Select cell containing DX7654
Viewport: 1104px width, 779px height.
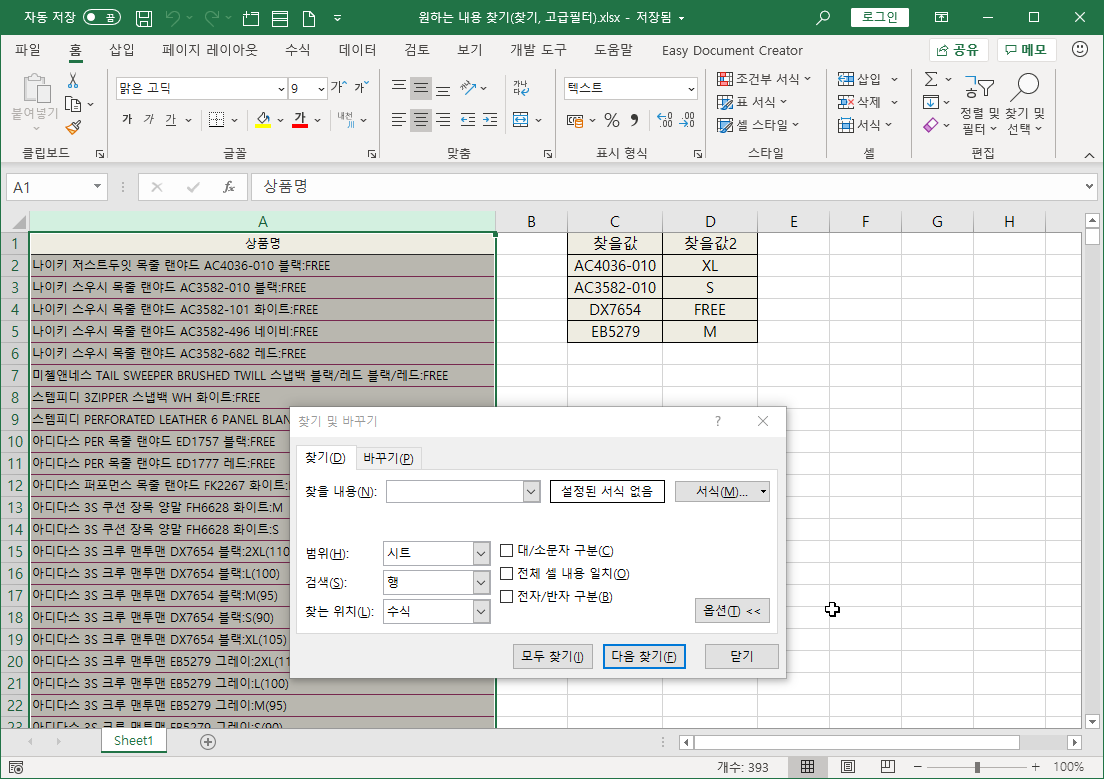615,310
